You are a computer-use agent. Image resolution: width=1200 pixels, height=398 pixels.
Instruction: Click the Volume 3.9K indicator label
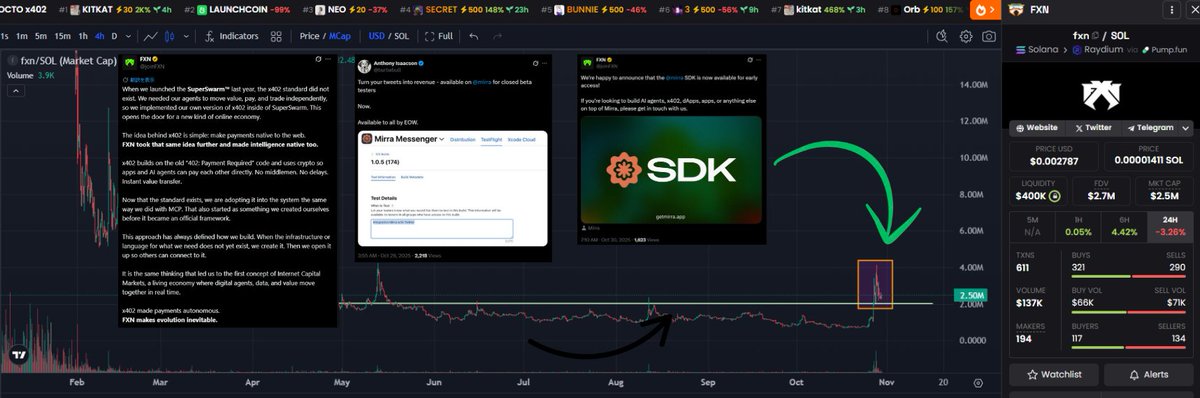(31, 75)
